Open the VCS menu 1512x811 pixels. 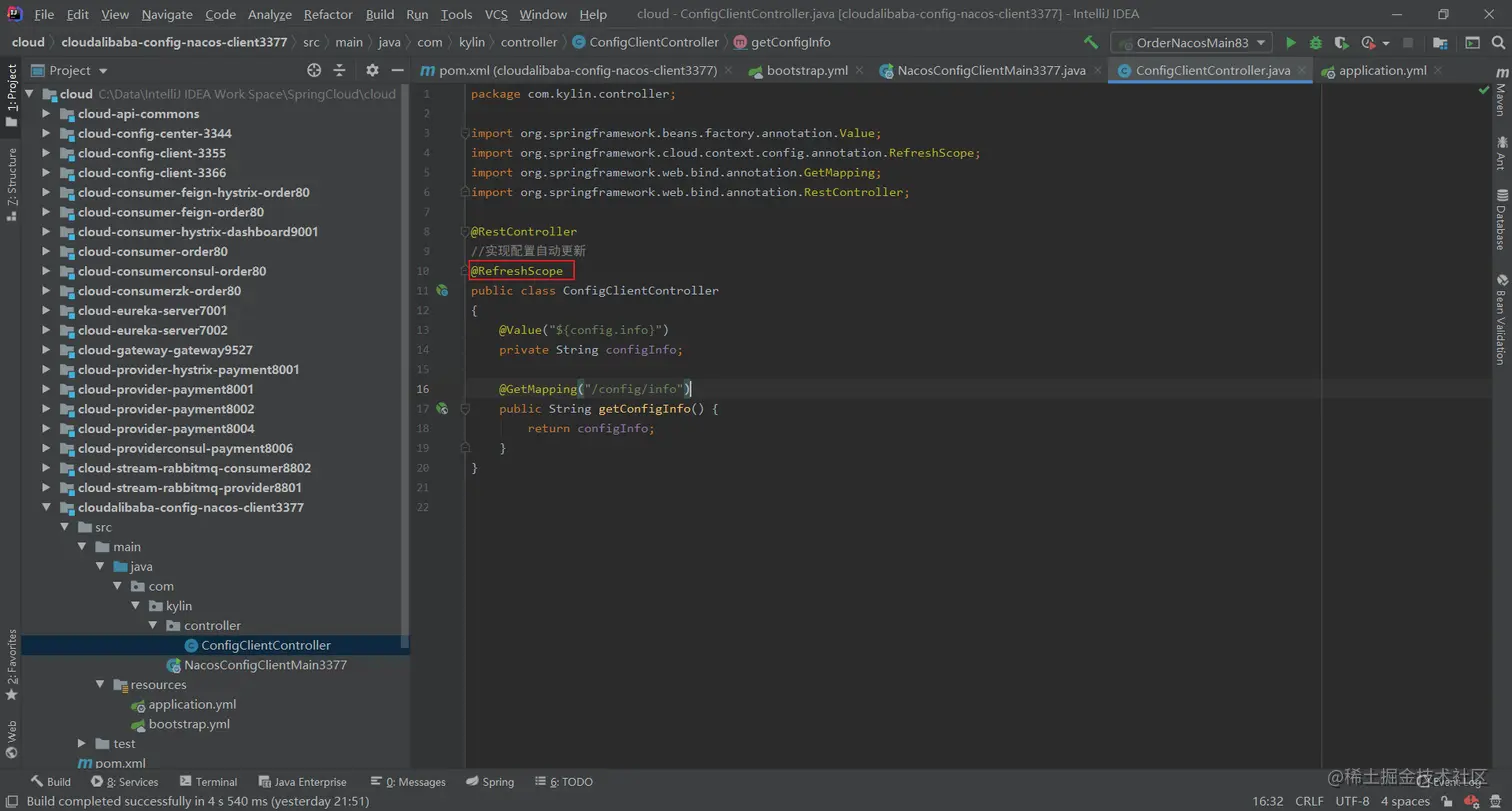tap(496, 14)
